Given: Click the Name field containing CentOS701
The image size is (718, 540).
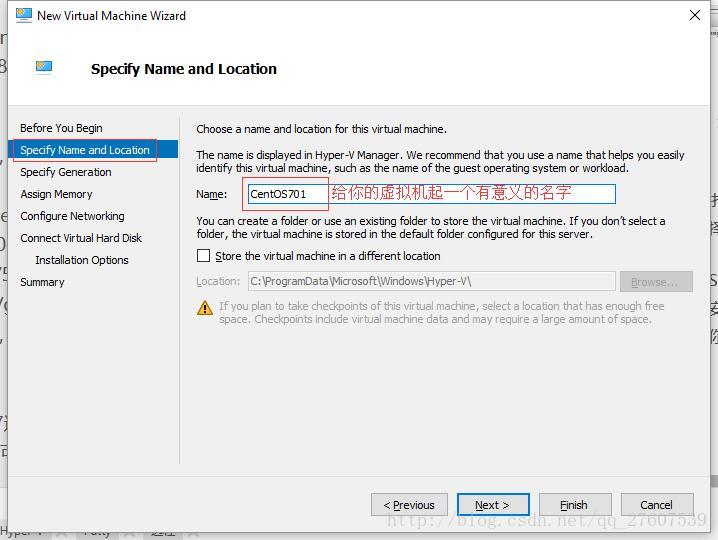Looking at the screenshot, I should coord(432,194).
